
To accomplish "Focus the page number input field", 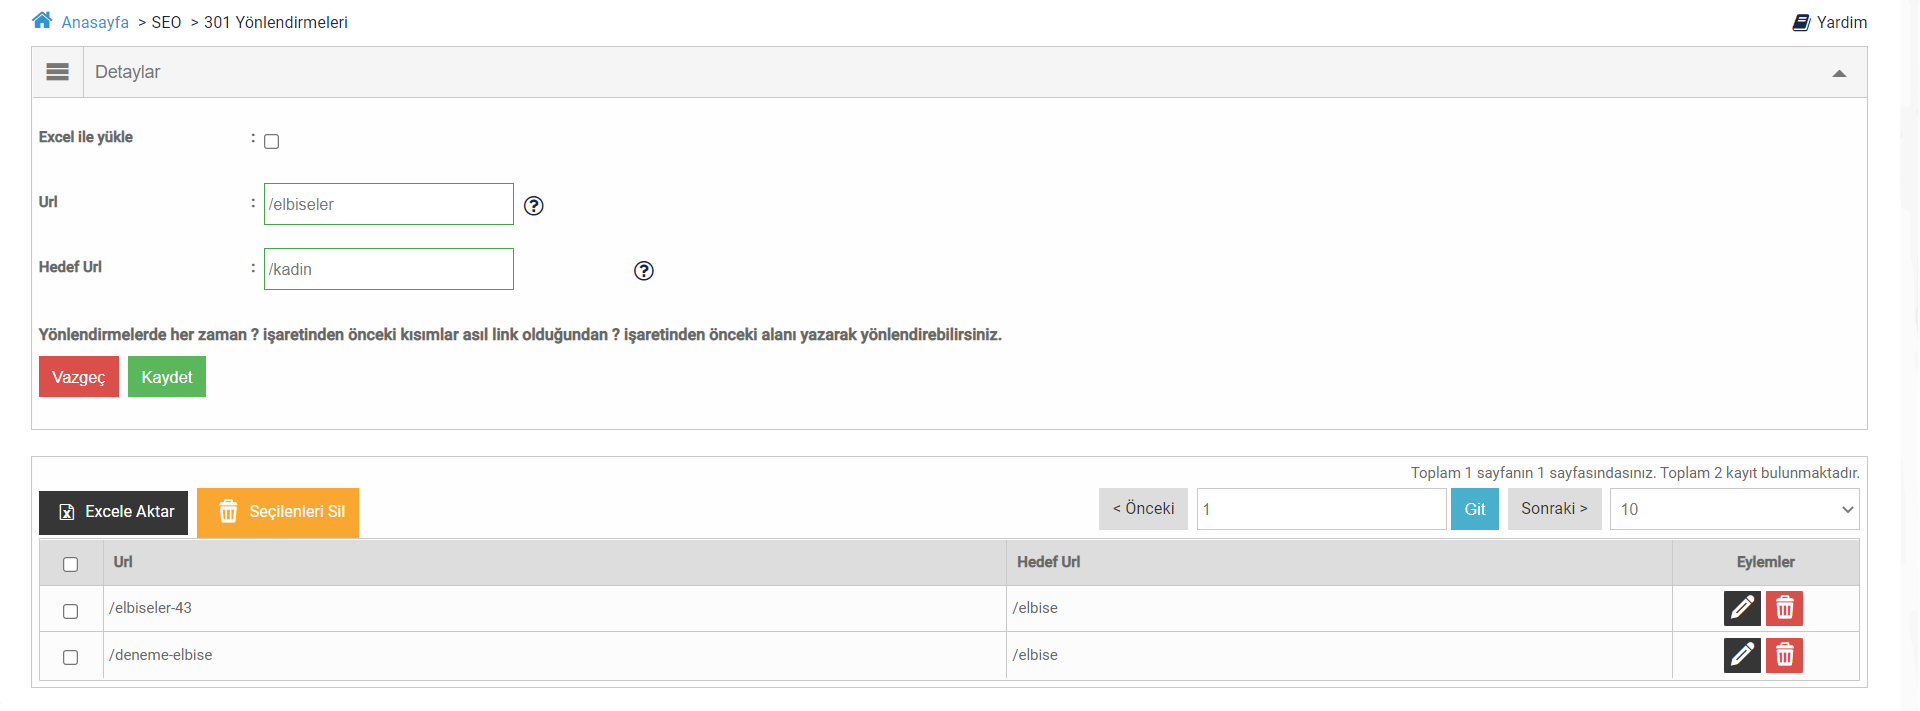I will pyautogui.click(x=1321, y=509).
